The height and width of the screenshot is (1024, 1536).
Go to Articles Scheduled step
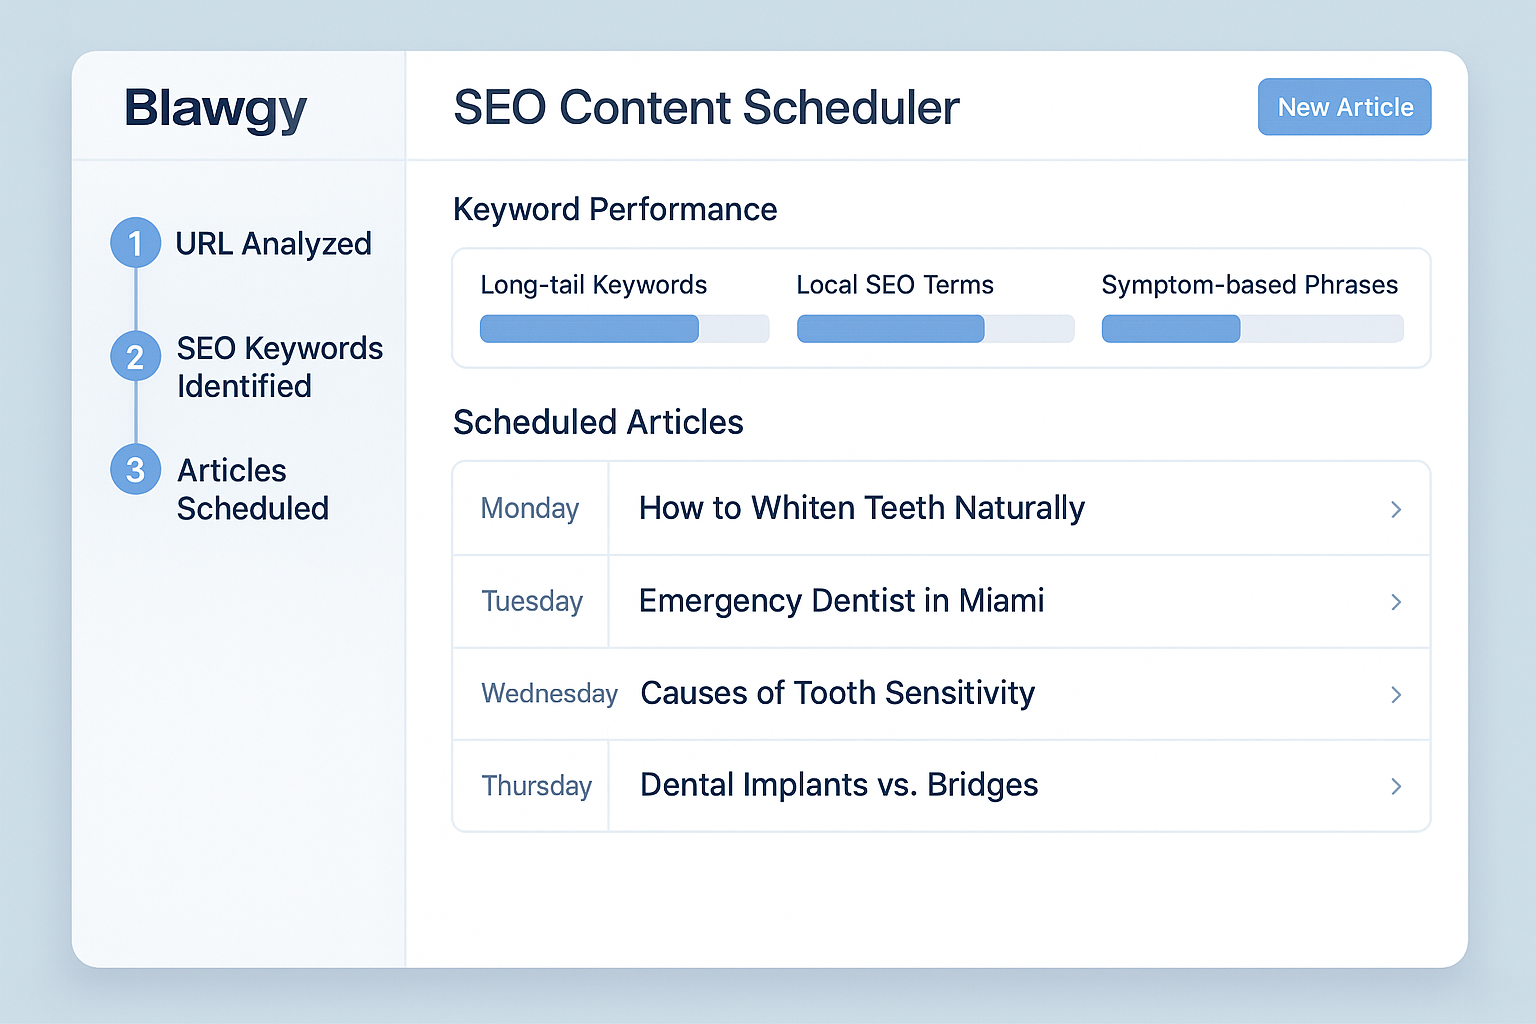click(253, 489)
